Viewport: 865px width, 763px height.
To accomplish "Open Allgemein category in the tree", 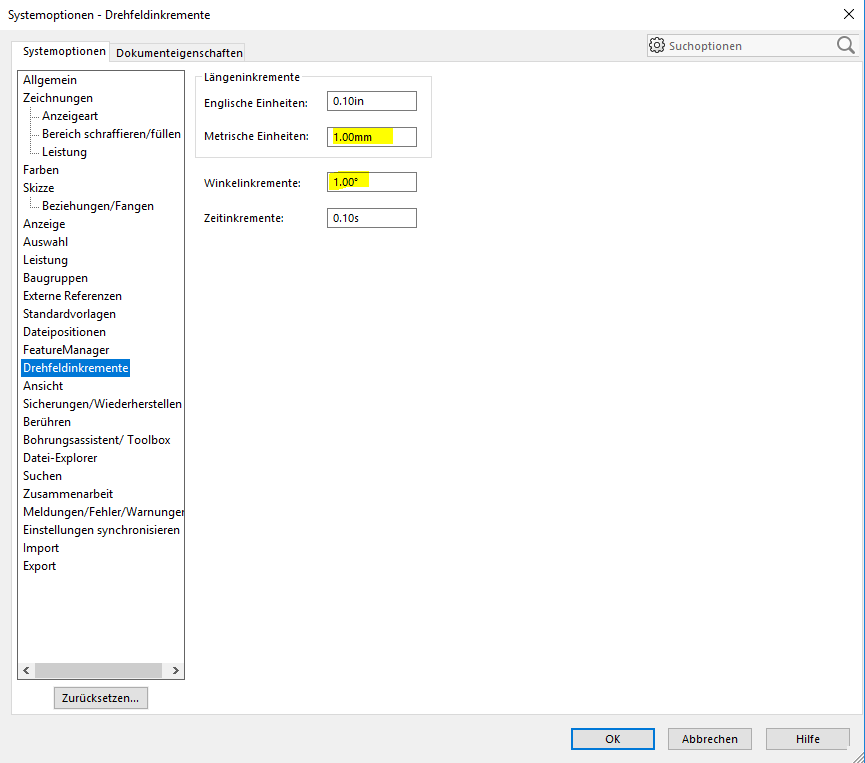I will pyautogui.click(x=50, y=80).
